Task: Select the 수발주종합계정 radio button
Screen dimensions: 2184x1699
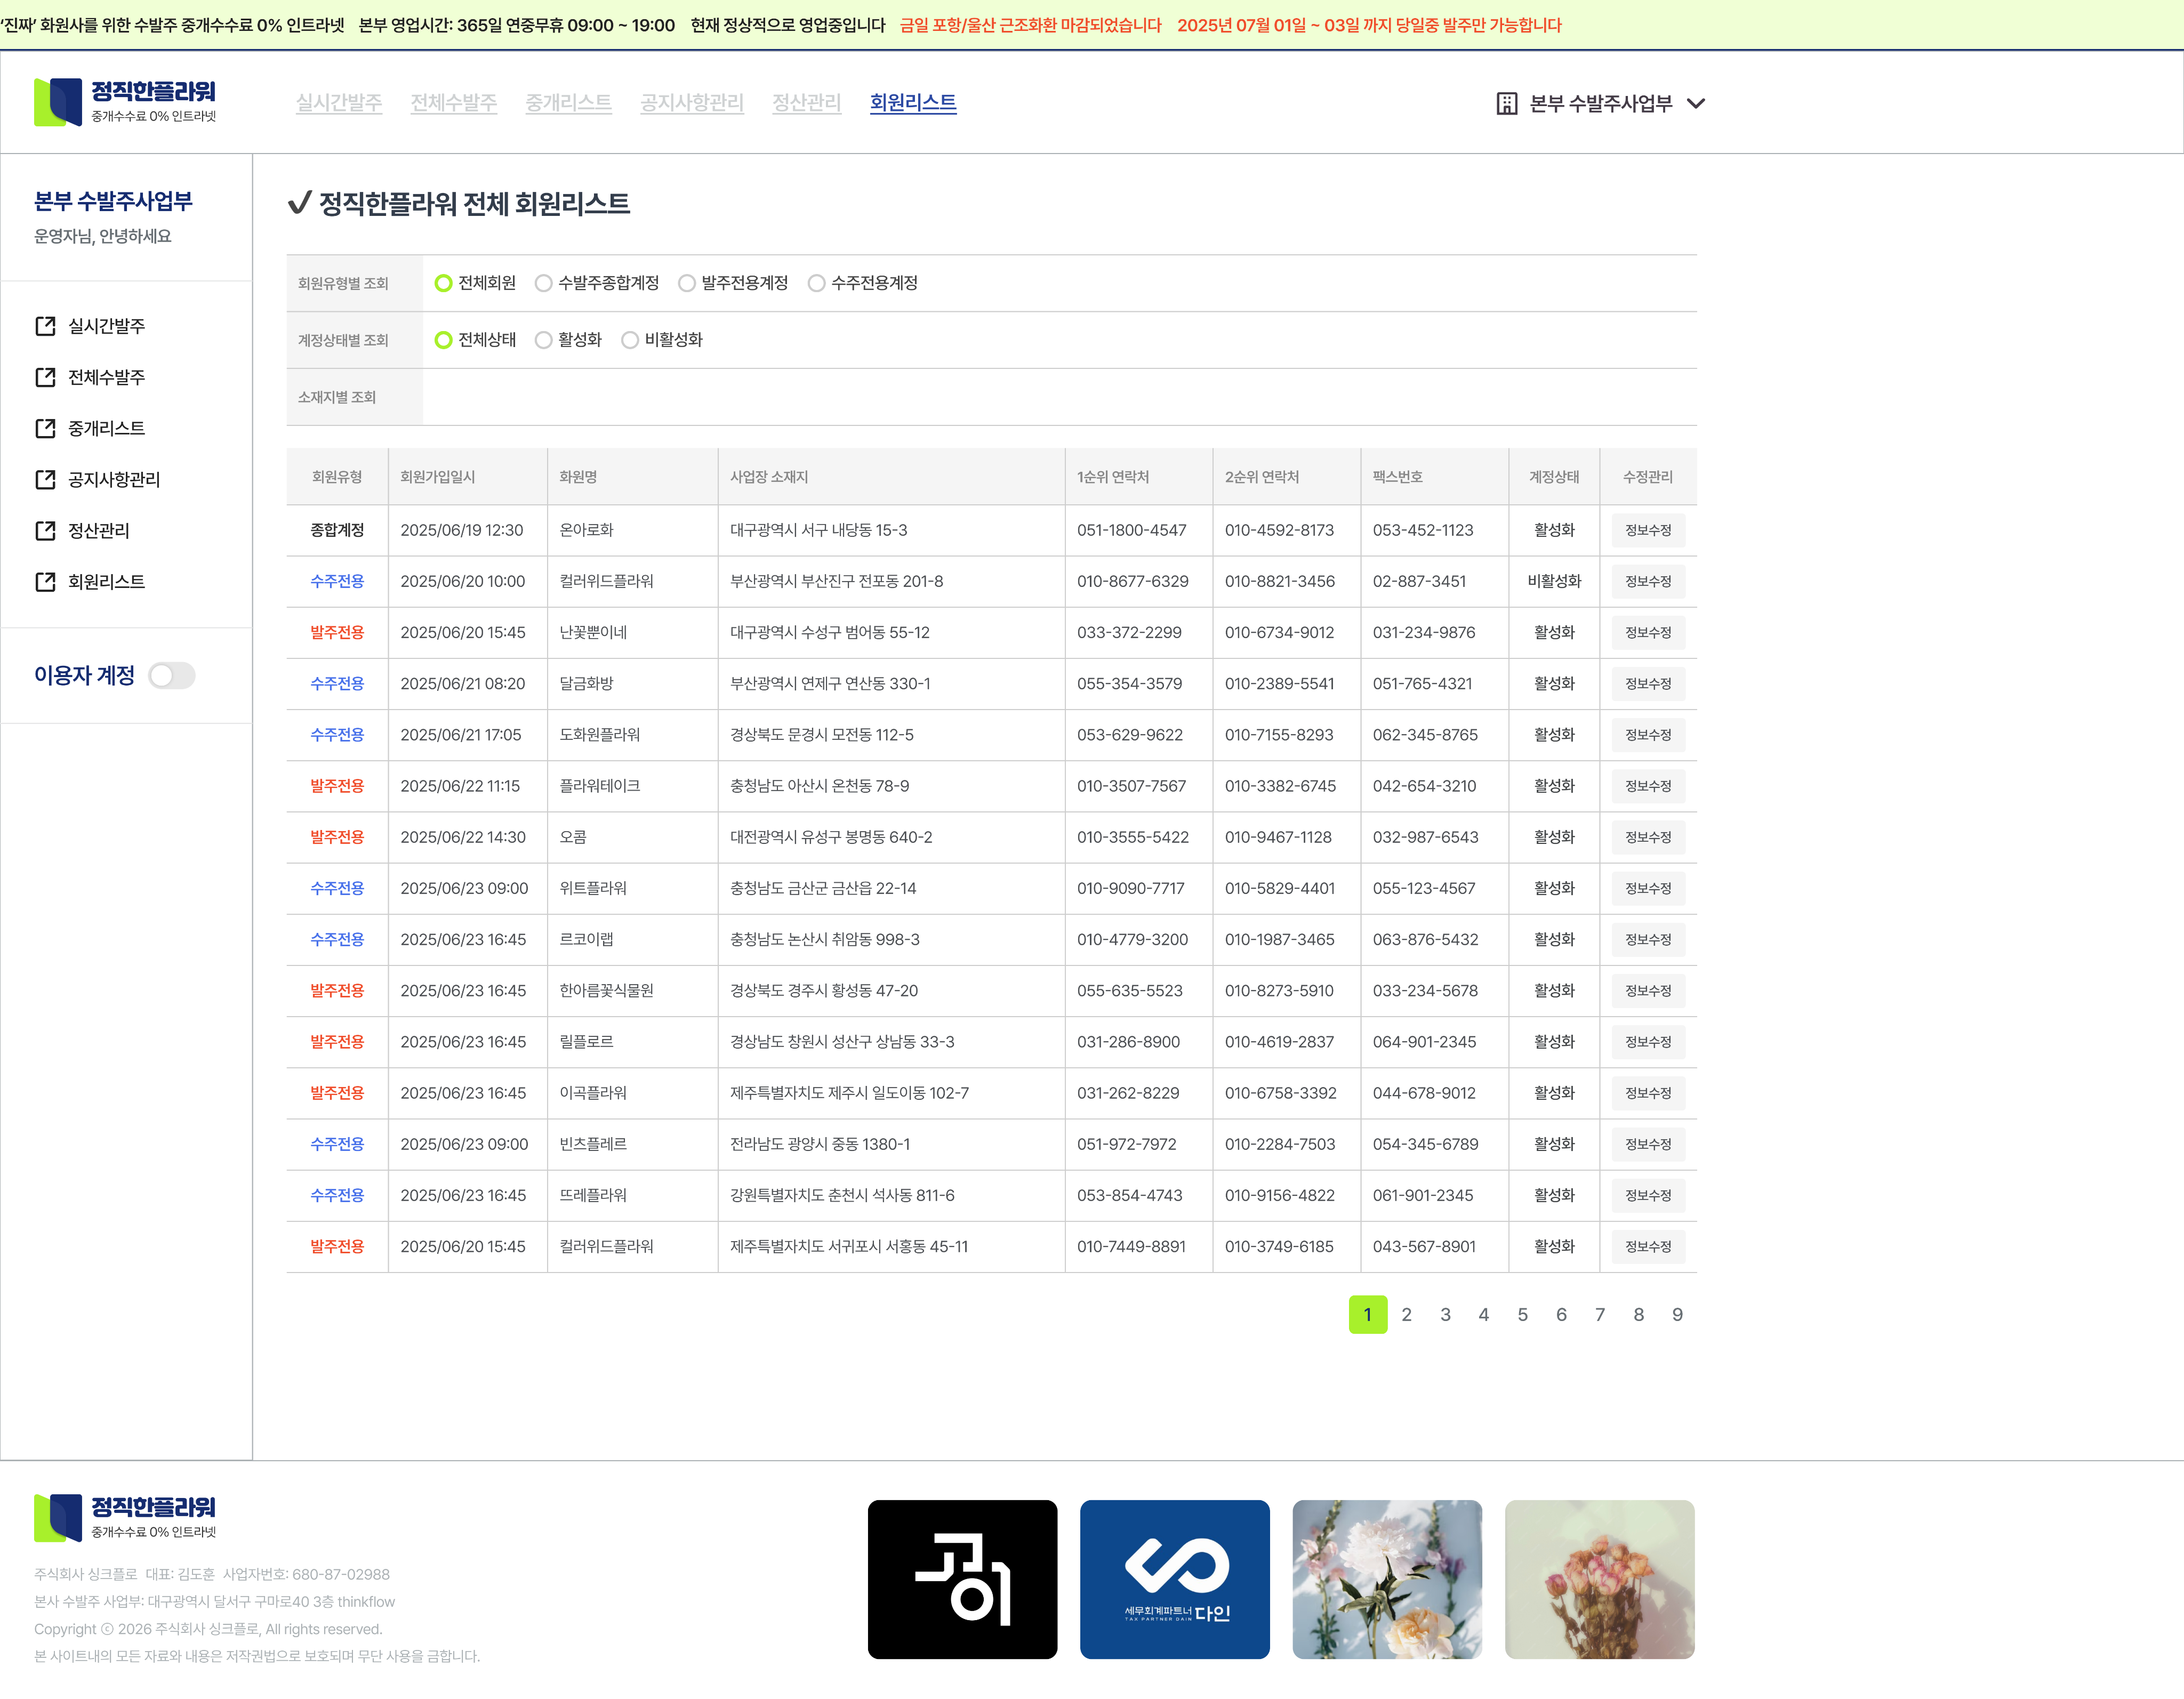Action: pos(543,283)
